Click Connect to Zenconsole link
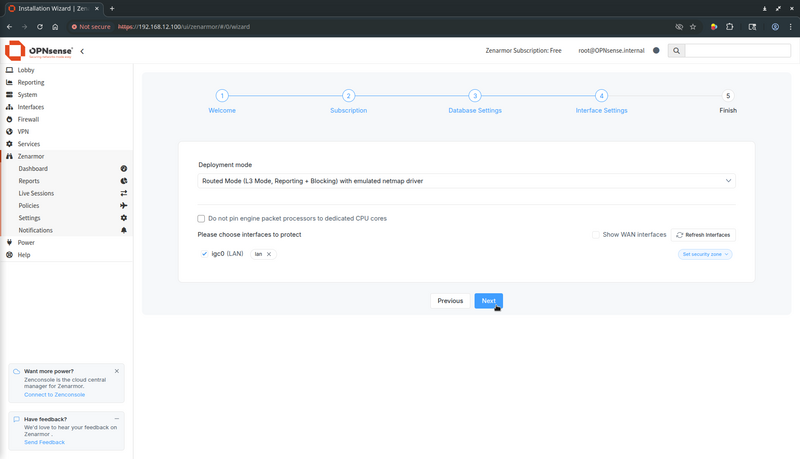Screen dimensions: 800x459 [x=55, y=395]
